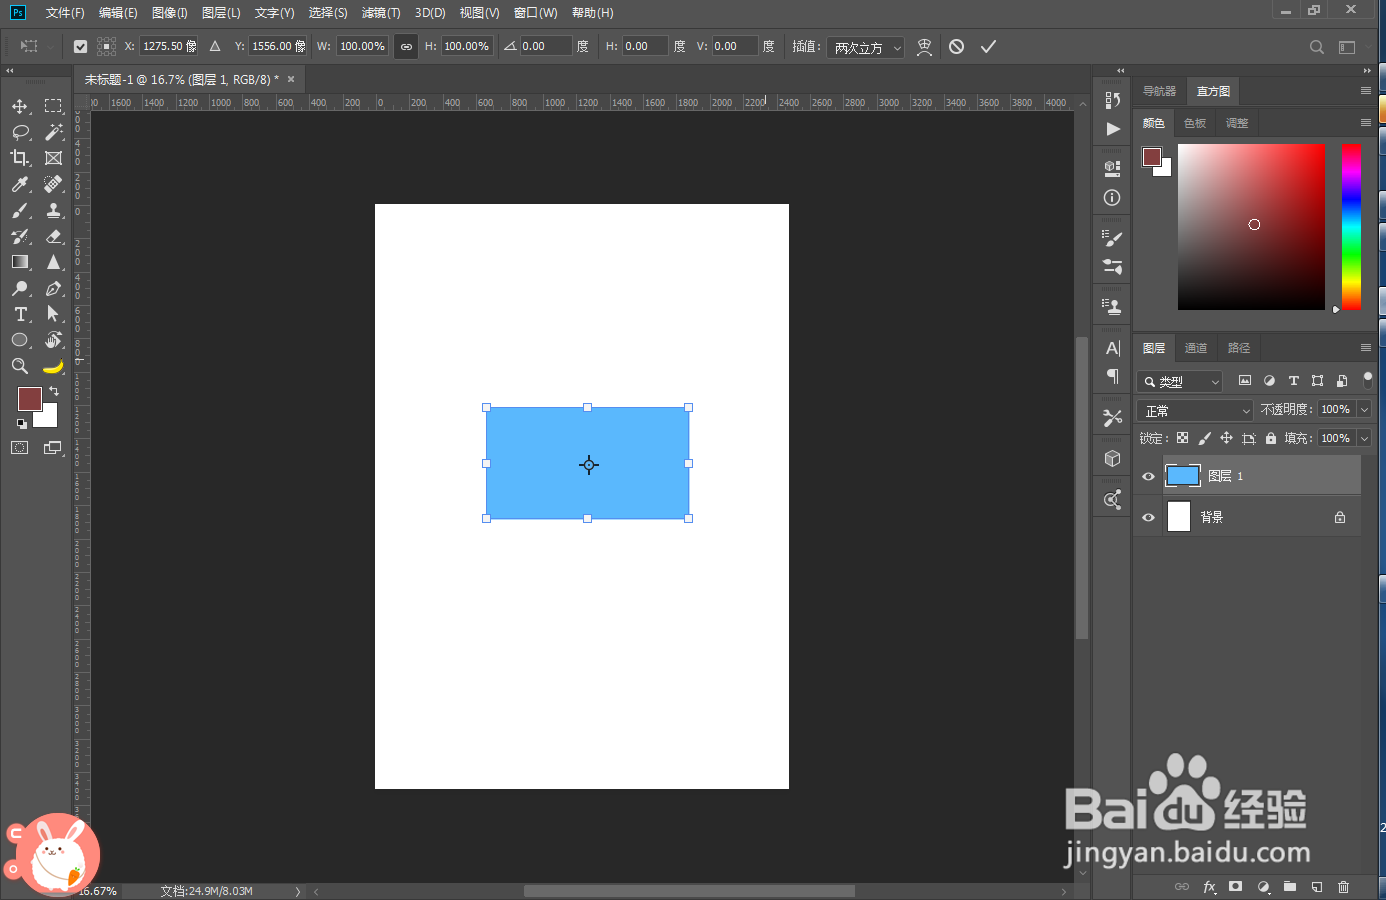Select the Frame tool
Screen dimensions: 1386x900
[x=54, y=158]
